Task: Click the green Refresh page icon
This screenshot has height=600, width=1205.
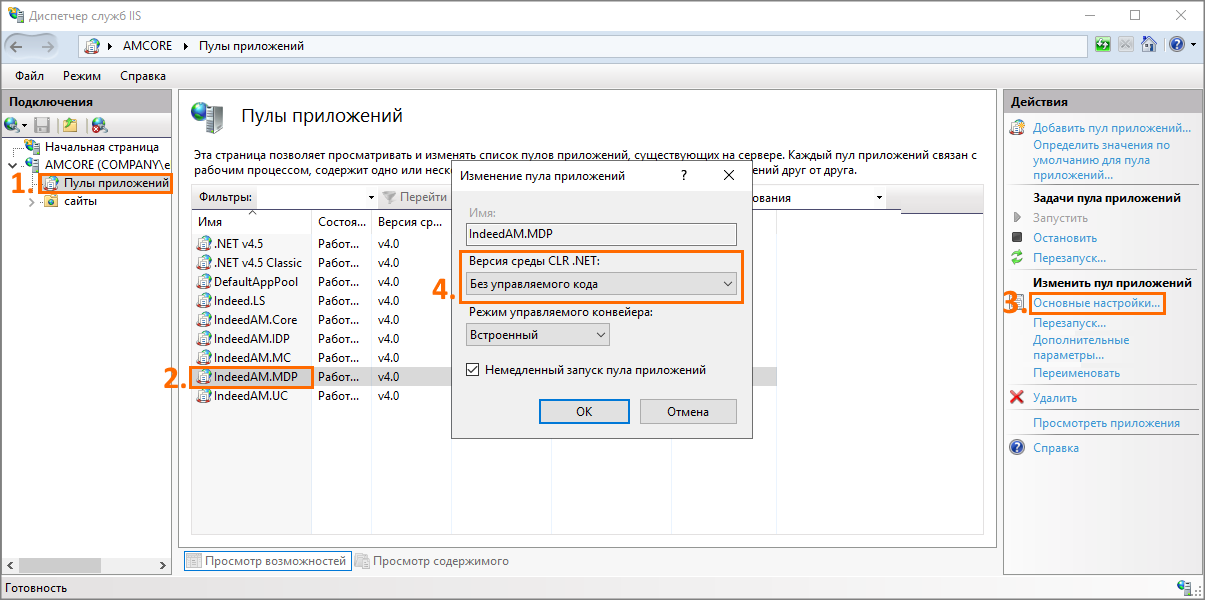Action: click(x=1103, y=45)
